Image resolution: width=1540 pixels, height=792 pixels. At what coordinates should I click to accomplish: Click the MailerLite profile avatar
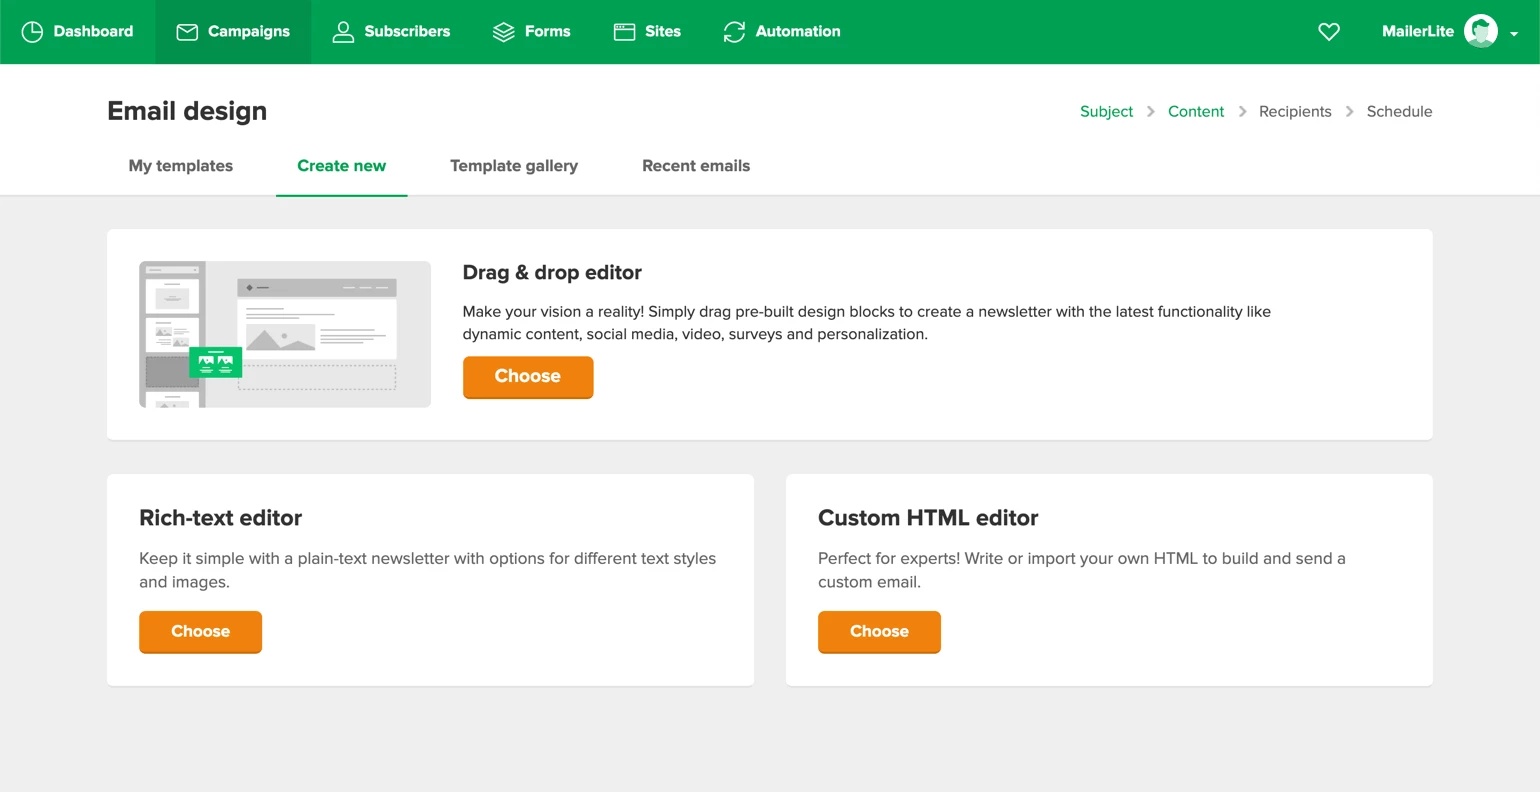(x=1480, y=32)
